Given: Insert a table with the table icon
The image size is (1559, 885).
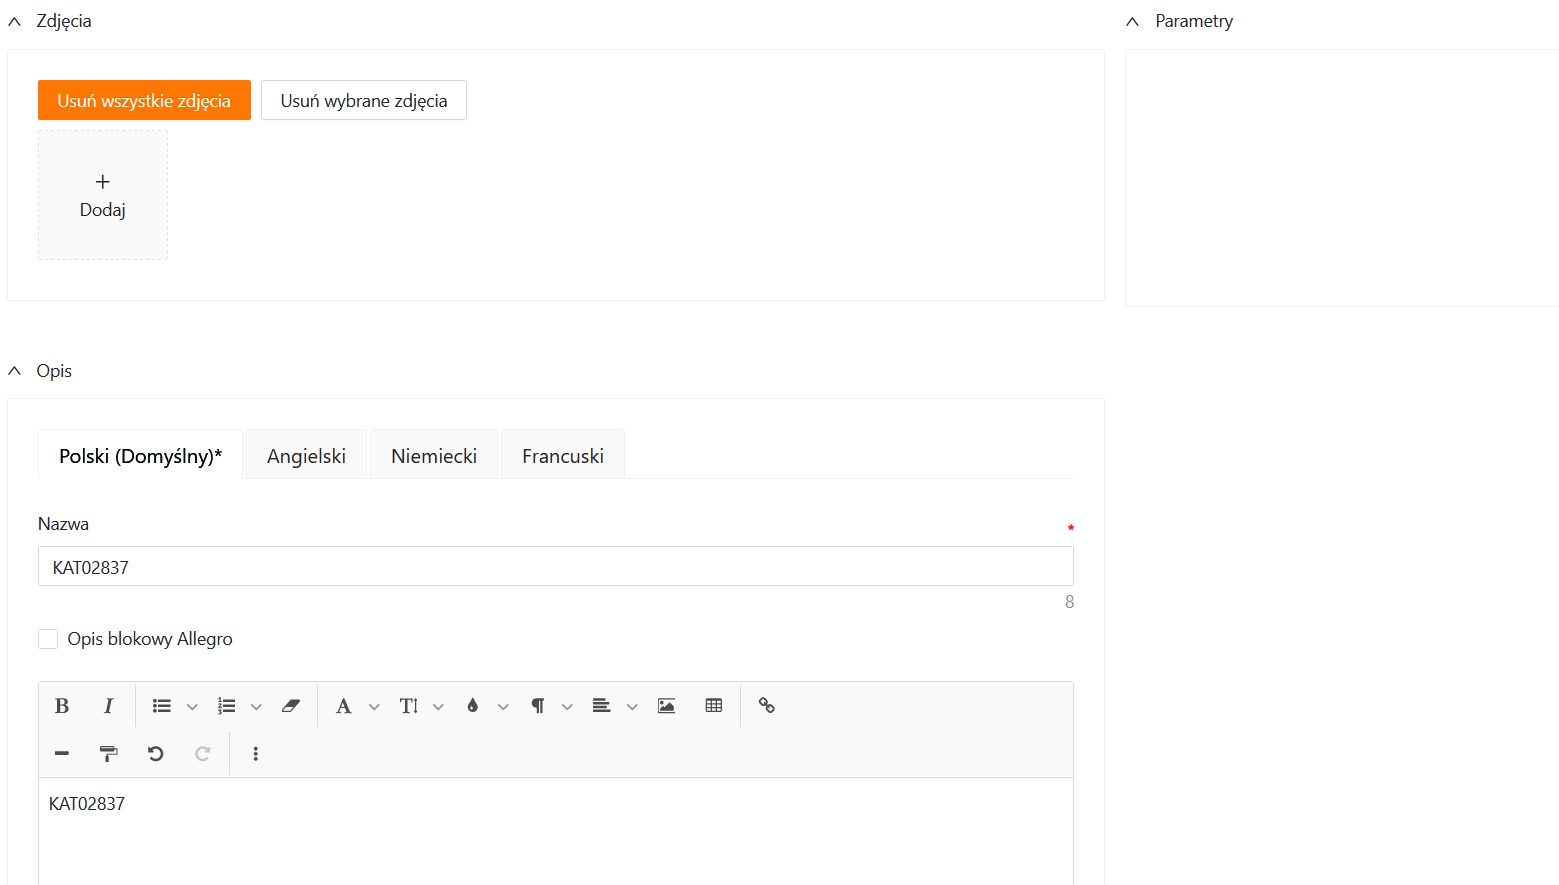Looking at the screenshot, I should click(713, 706).
